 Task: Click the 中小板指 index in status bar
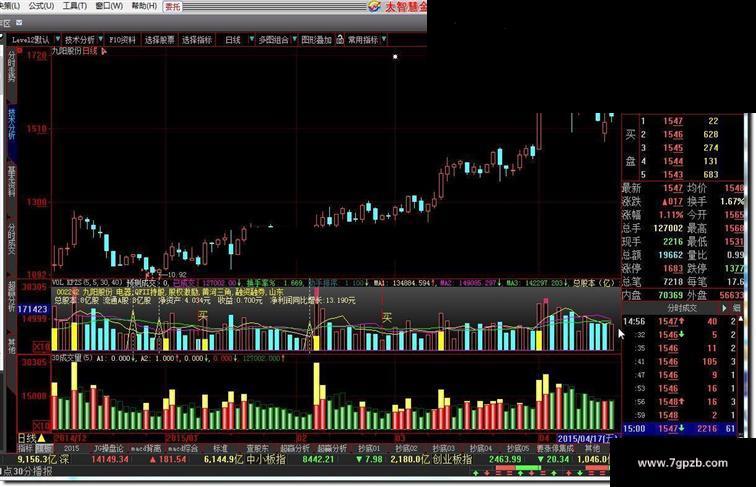[266, 460]
